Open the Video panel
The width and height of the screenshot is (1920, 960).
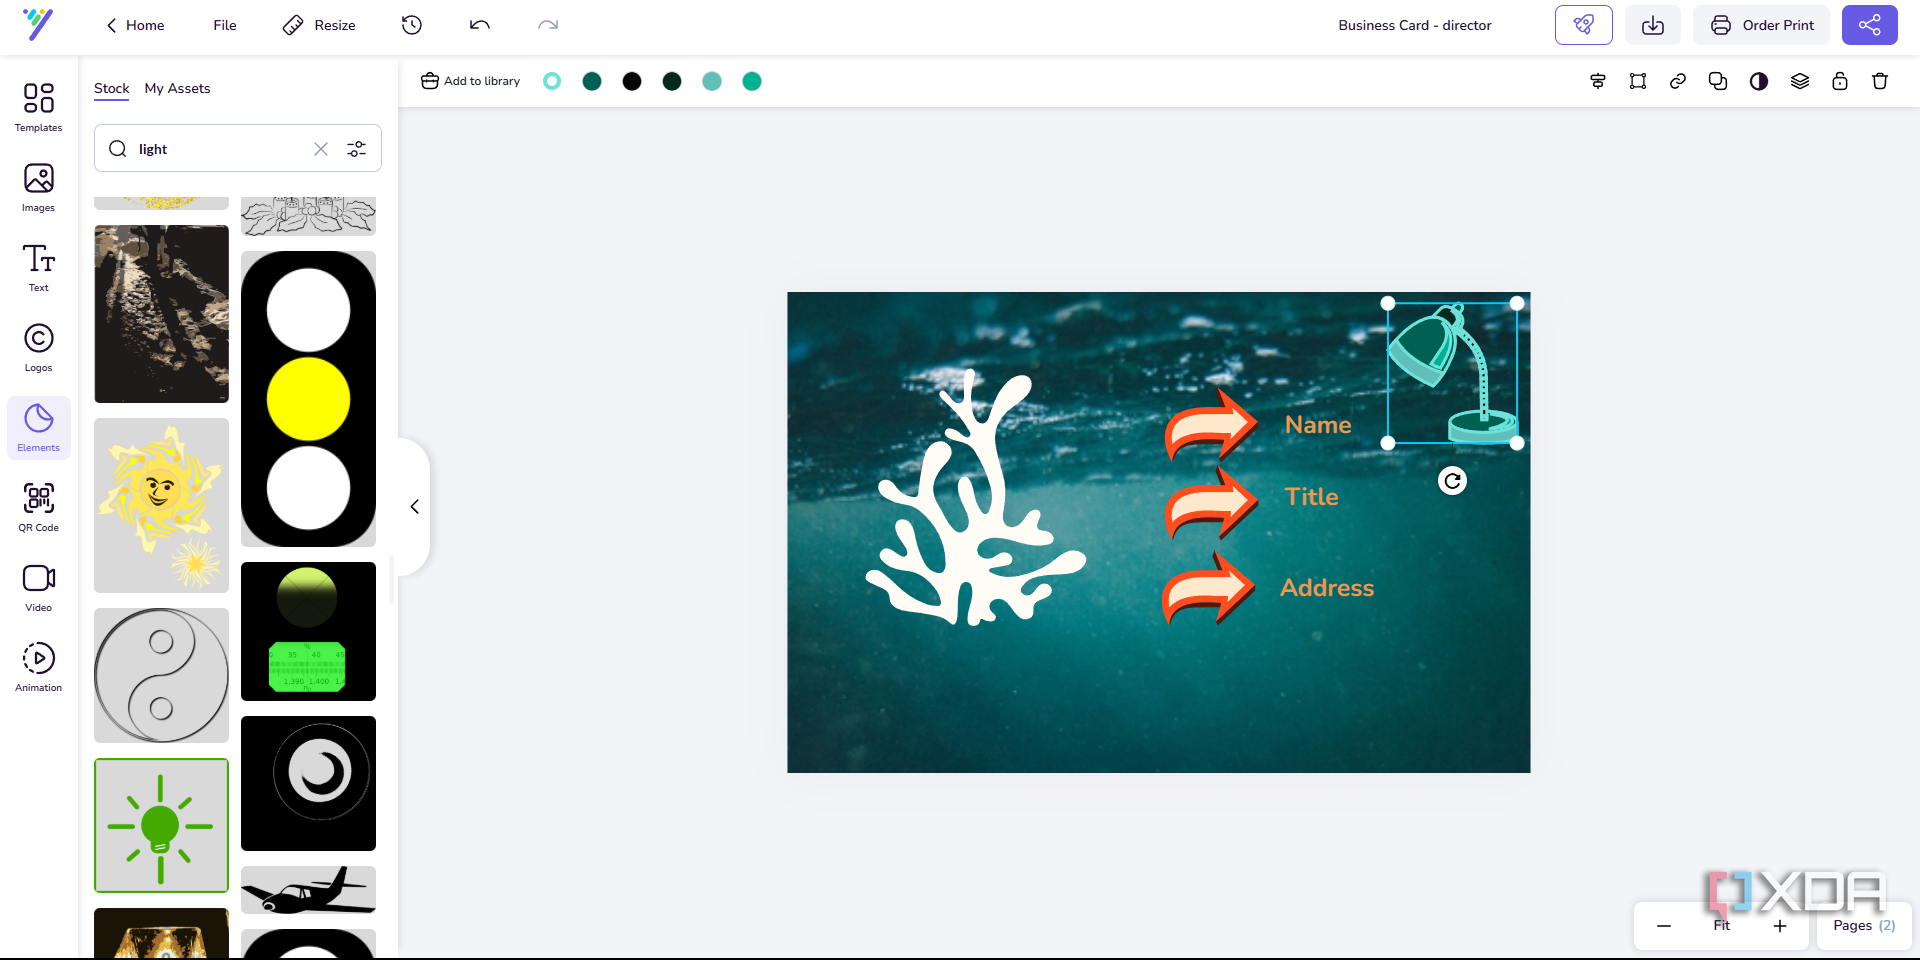click(x=39, y=588)
